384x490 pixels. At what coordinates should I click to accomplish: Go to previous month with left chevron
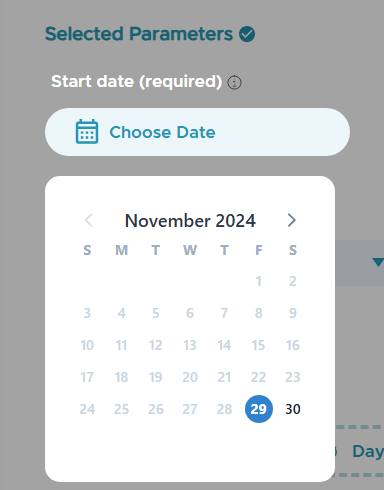pos(89,220)
